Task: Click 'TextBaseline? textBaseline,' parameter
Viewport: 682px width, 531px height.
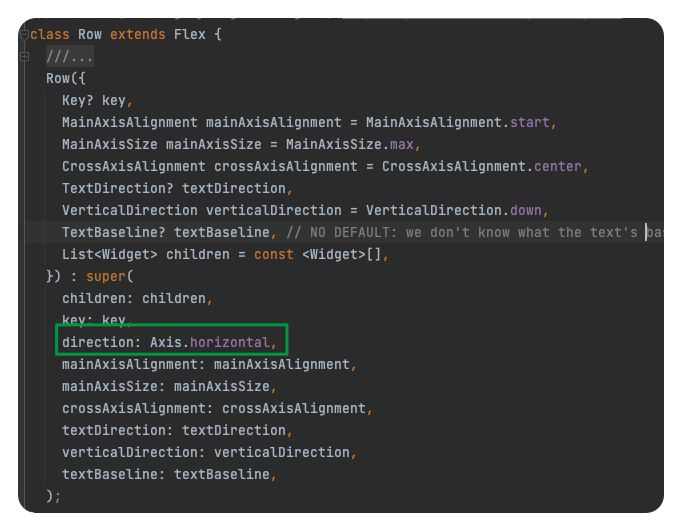Action: 169,233
